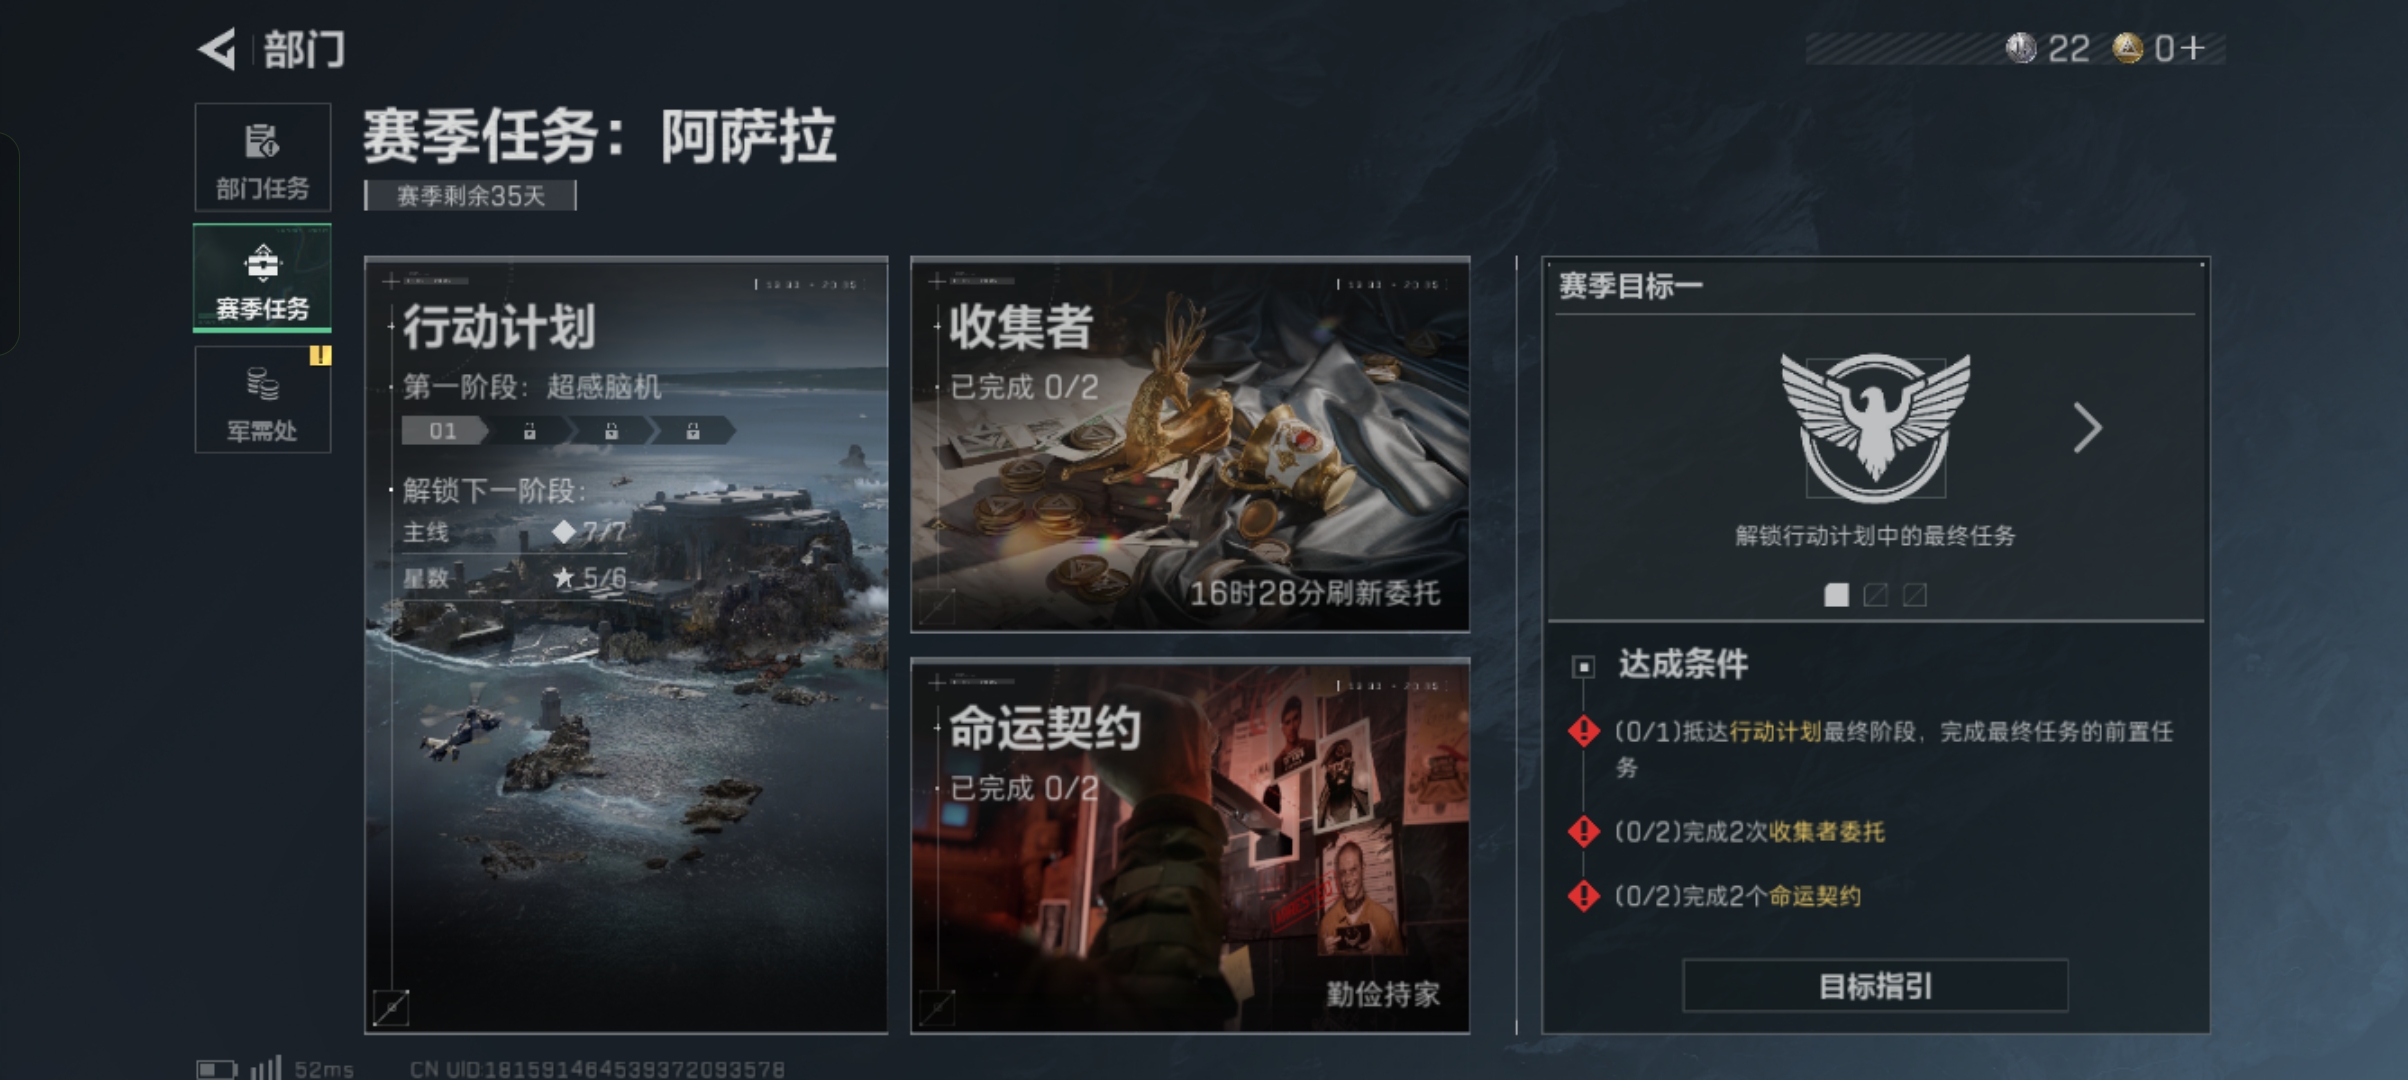The width and height of the screenshot is (2408, 1080).
Task: Open the 行动计划 mission card
Action: click(x=626, y=645)
